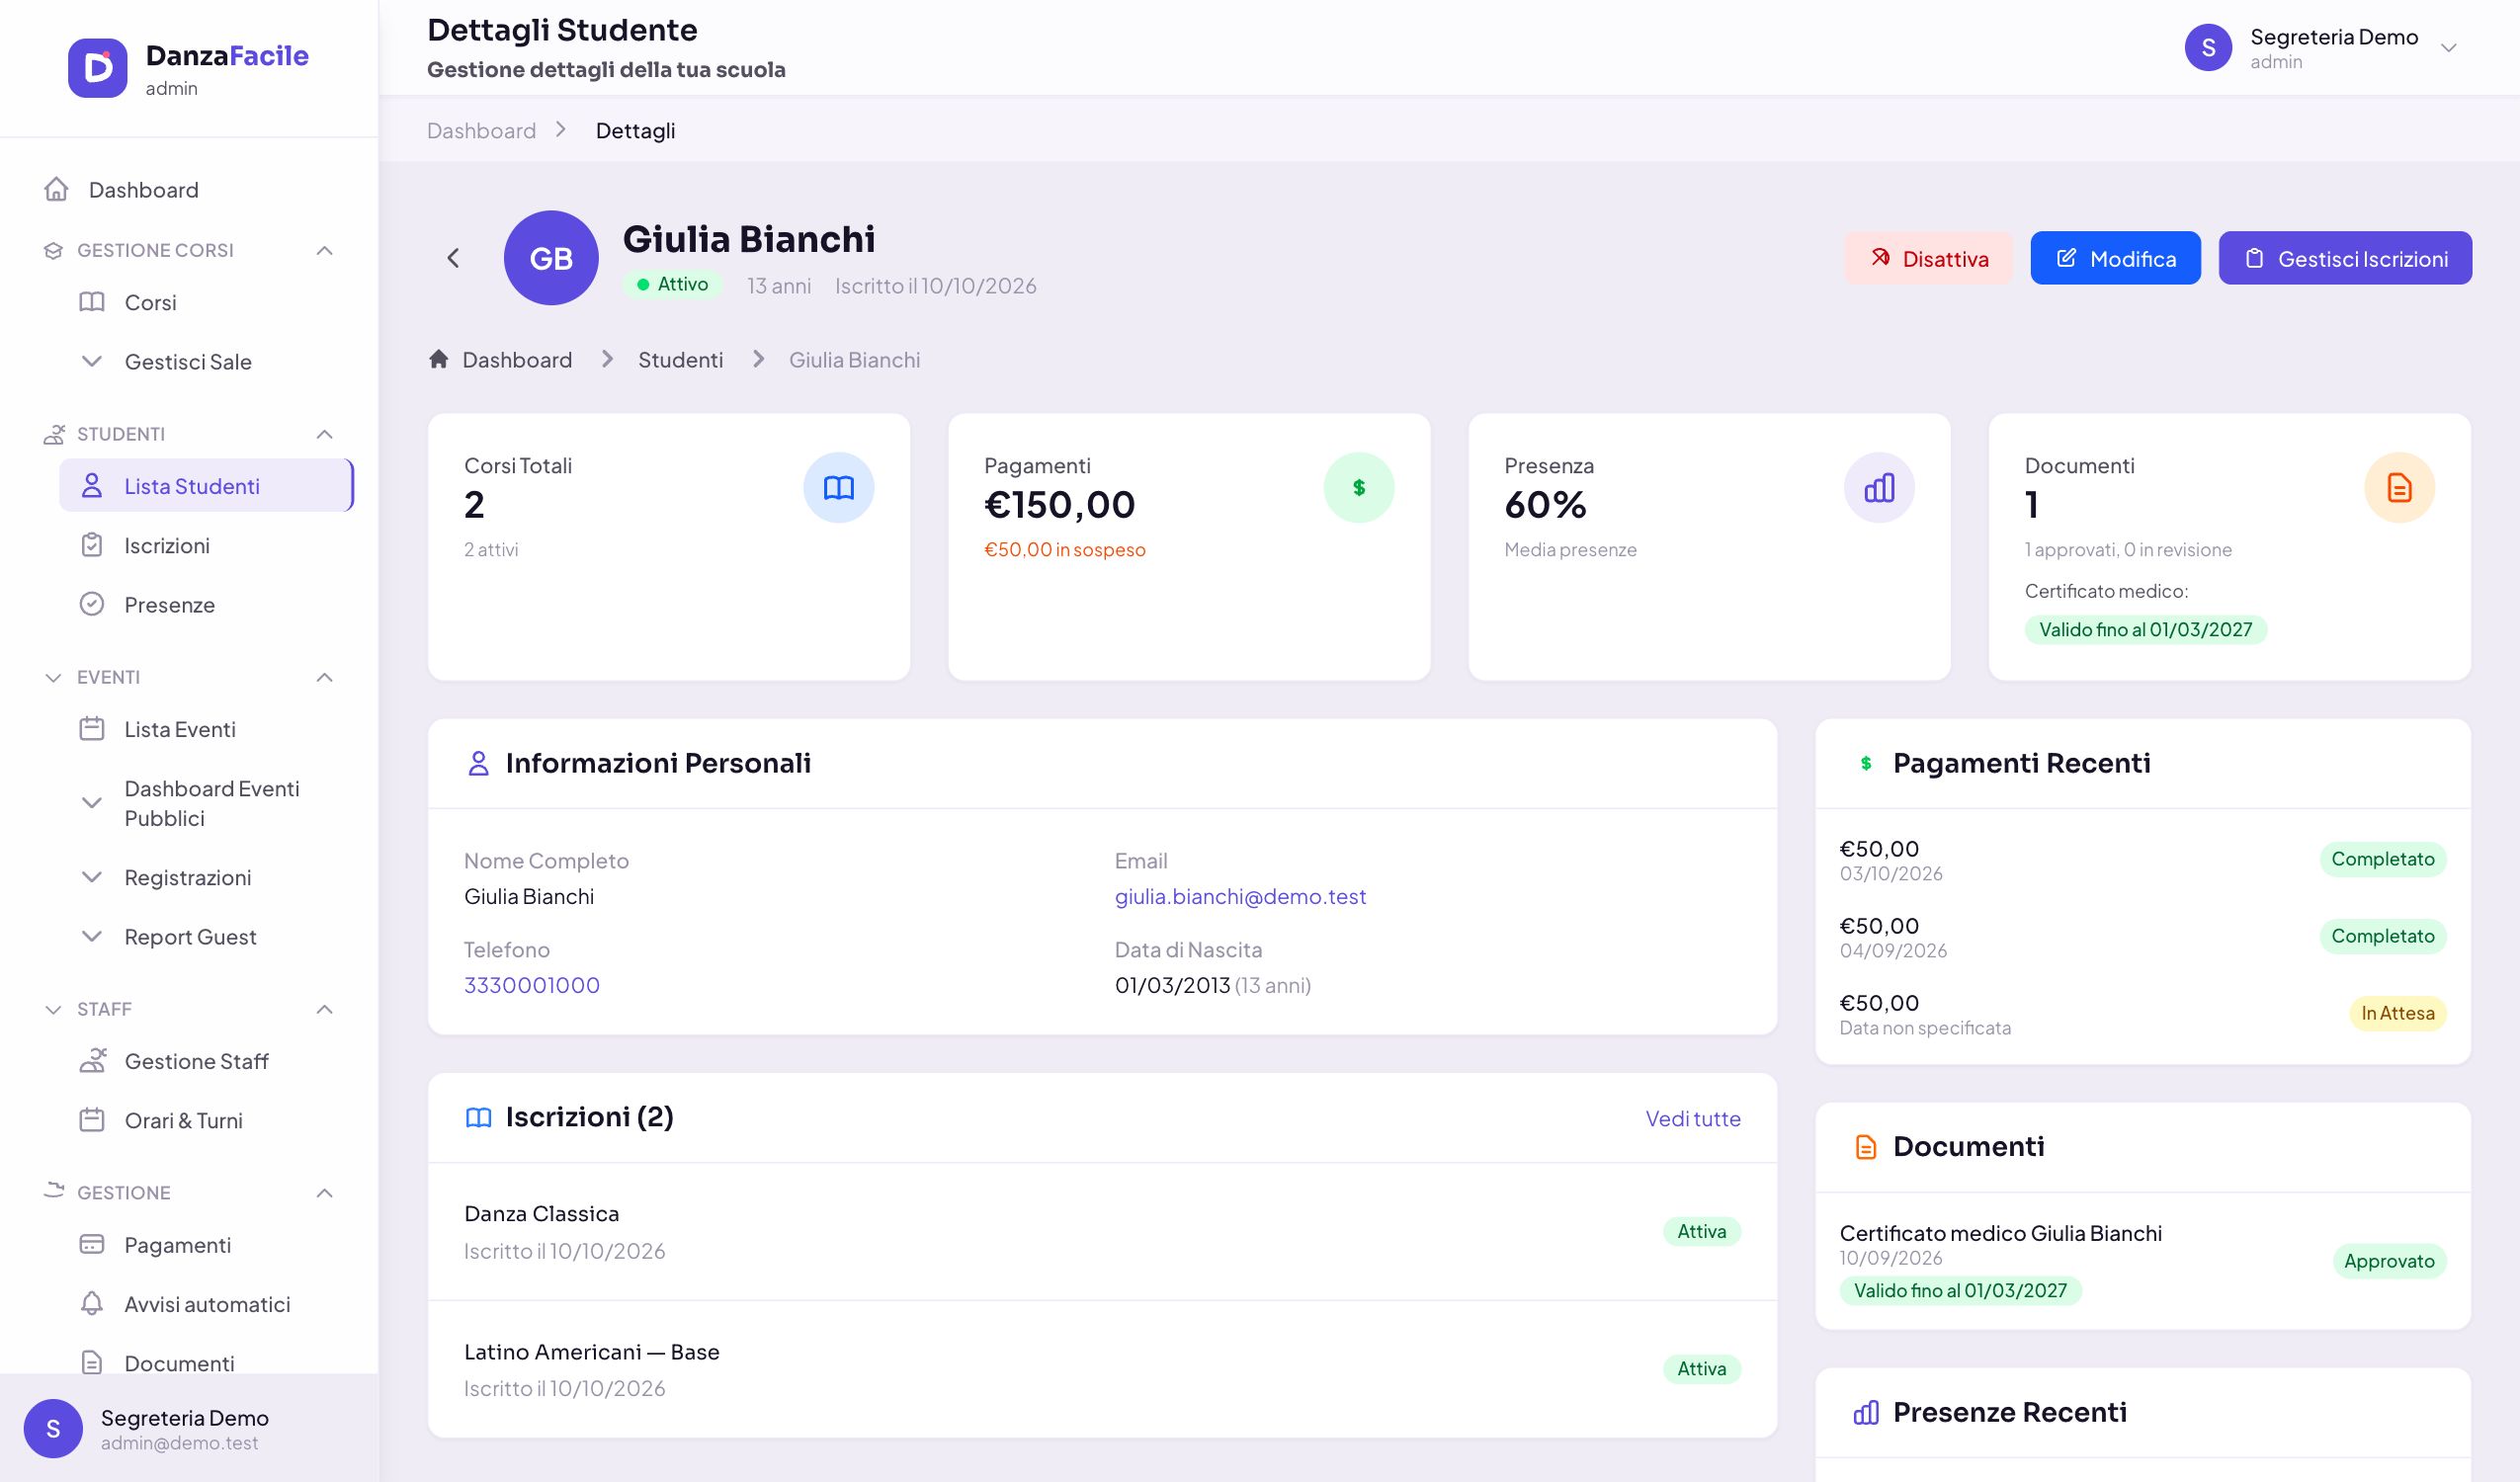
Task: Collapse the EVENTI sidebar section
Action: point(324,677)
